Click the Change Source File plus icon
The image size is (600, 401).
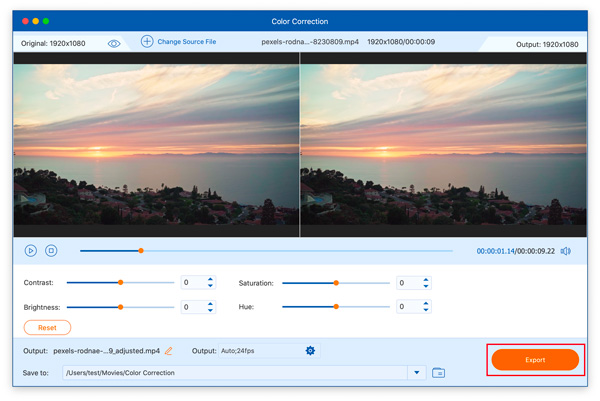coord(147,42)
